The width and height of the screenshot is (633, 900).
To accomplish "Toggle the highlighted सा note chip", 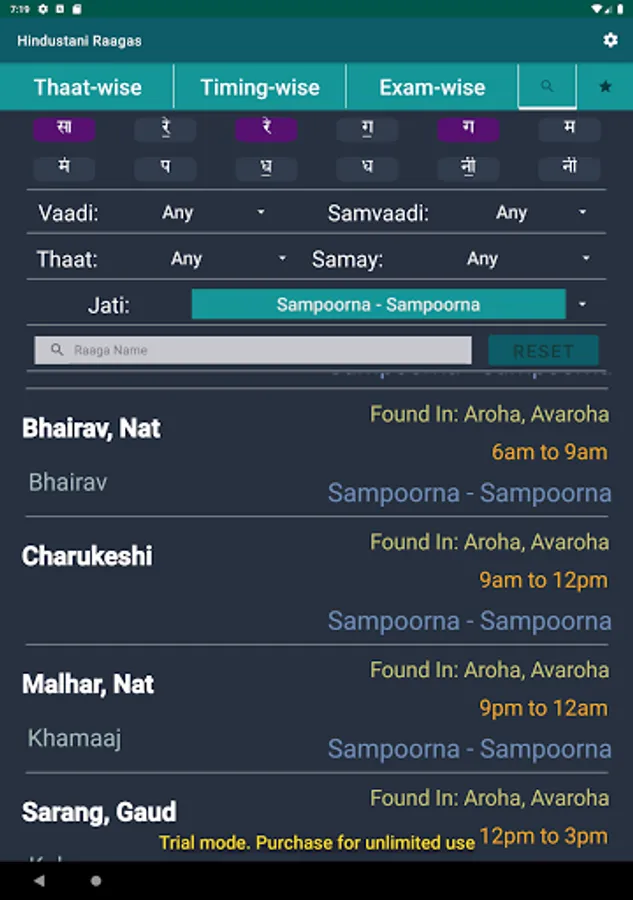I will (x=64, y=128).
